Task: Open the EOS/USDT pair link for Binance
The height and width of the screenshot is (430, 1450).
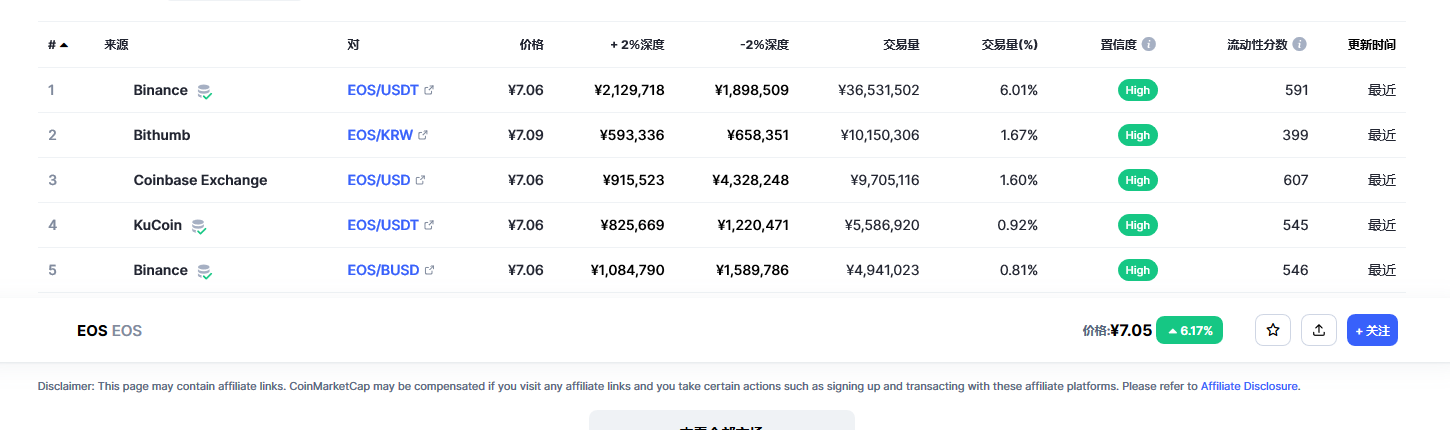Action: 383,90
